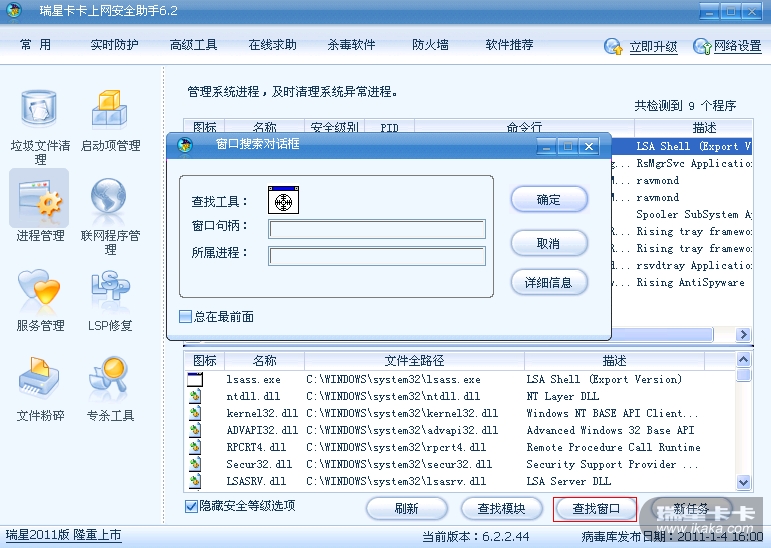Screen dimensions: 771x548
Task: Click process list horizontal scroll right arrow
Action: click(x=743, y=335)
